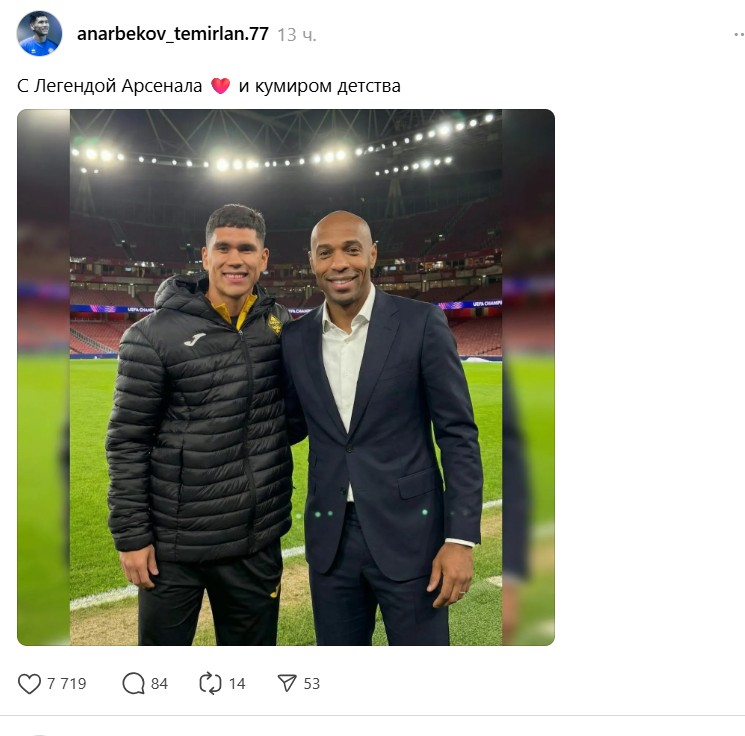Click the 14 reposts count
Viewport: 745px width, 736px height.
[237, 684]
